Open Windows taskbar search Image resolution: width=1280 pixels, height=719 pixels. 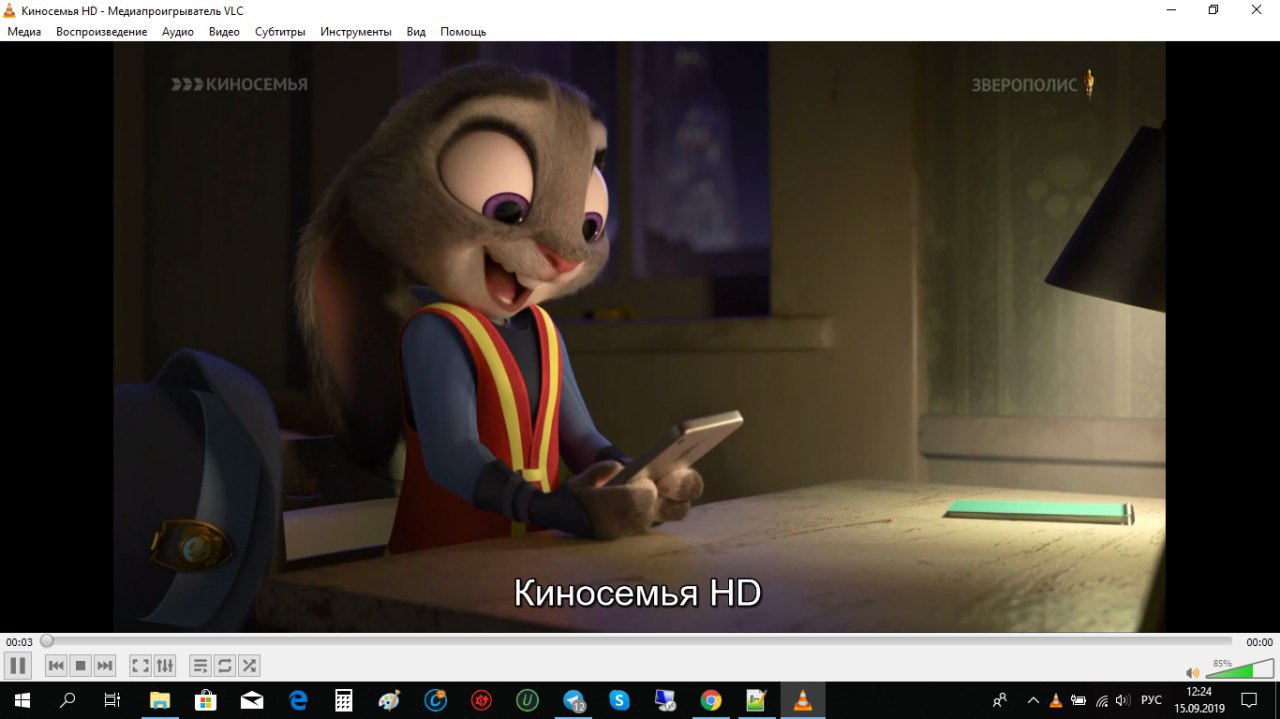click(x=68, y=700)
